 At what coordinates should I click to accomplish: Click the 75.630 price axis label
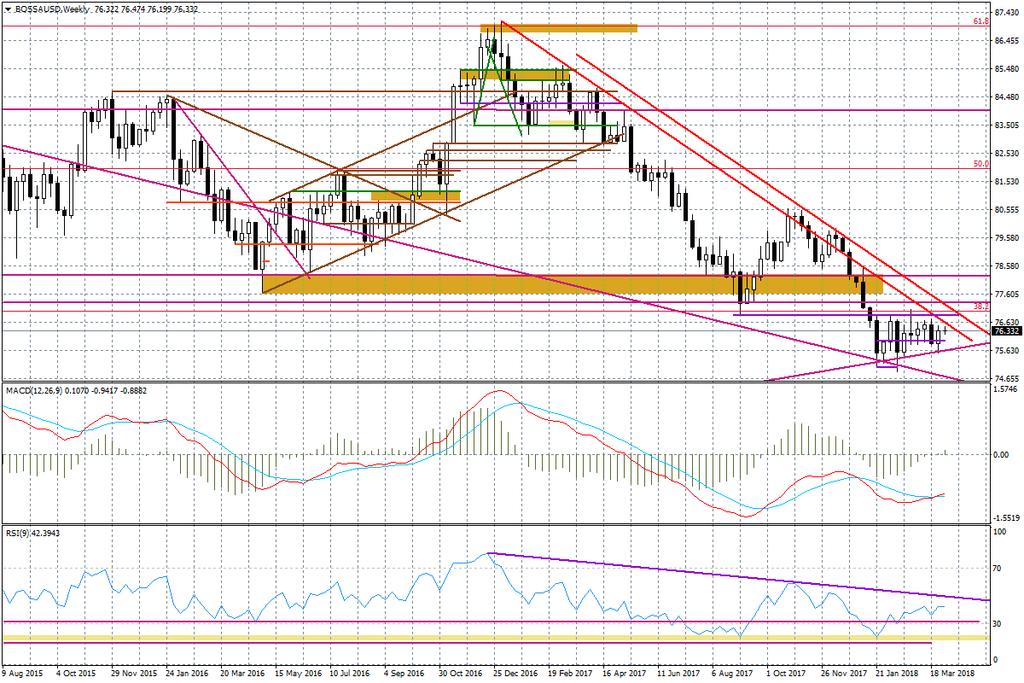(1007, 351)
